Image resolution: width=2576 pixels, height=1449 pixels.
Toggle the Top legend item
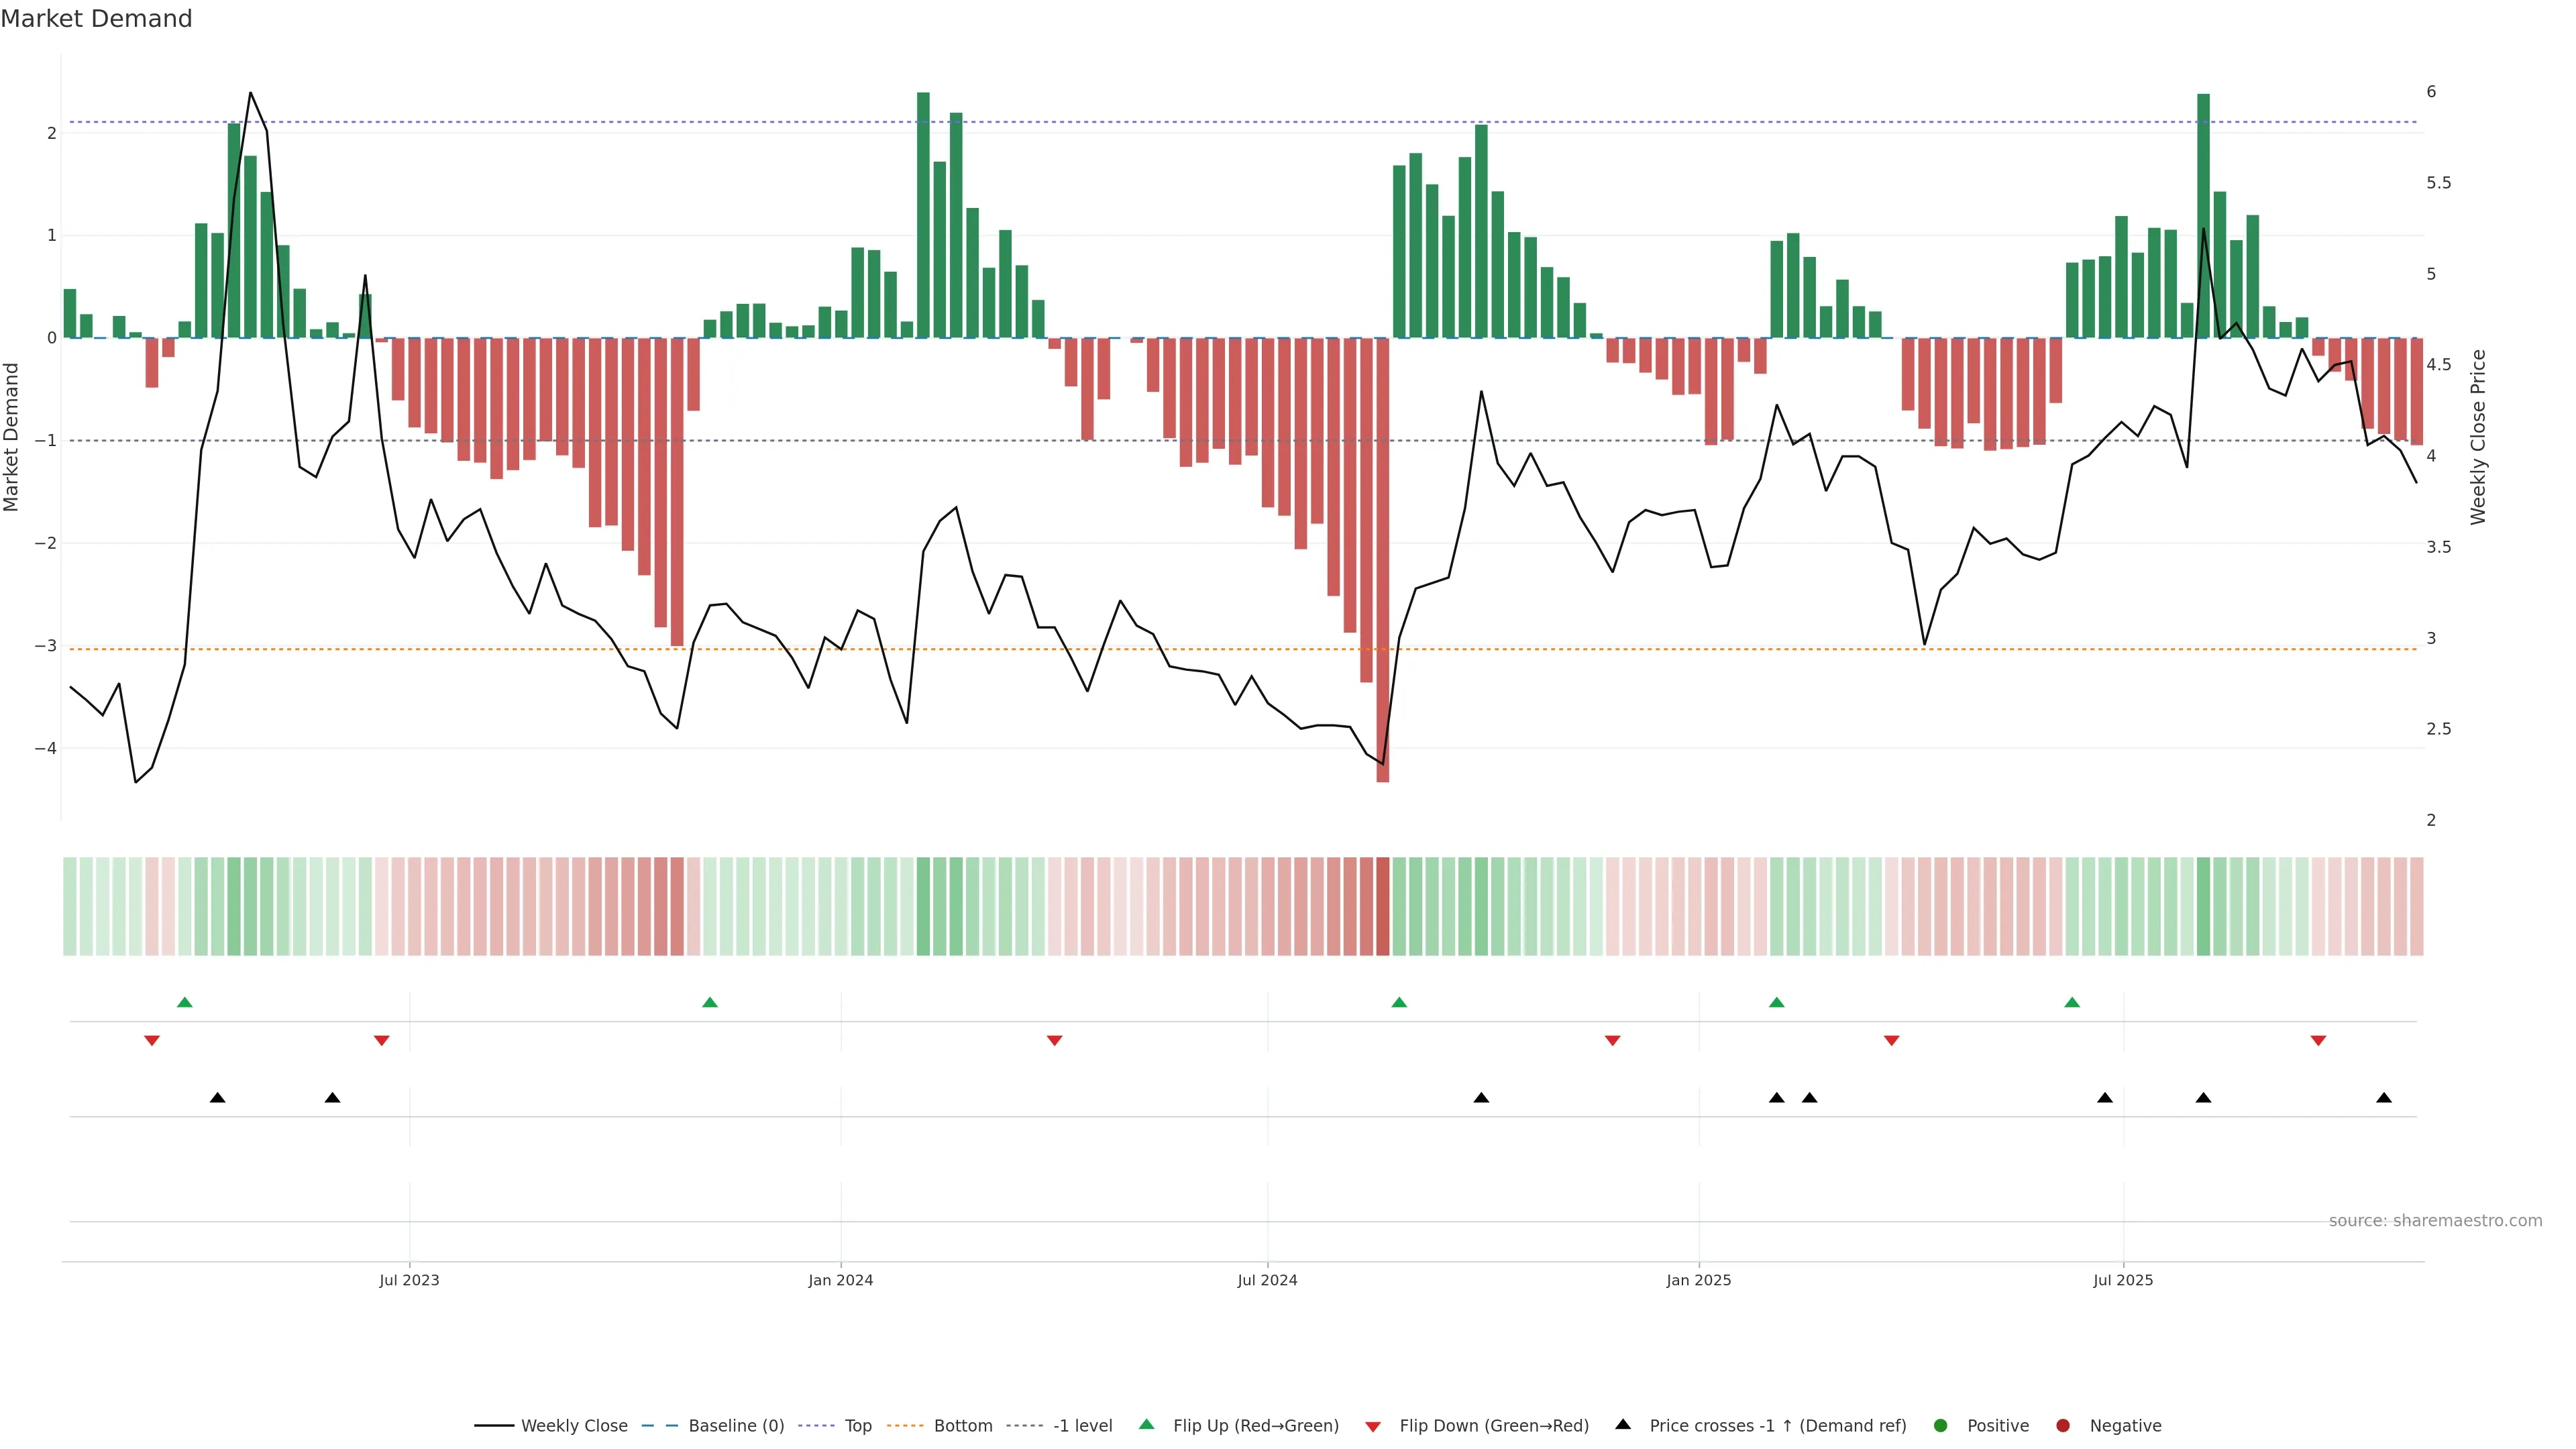pos(857,1426)
